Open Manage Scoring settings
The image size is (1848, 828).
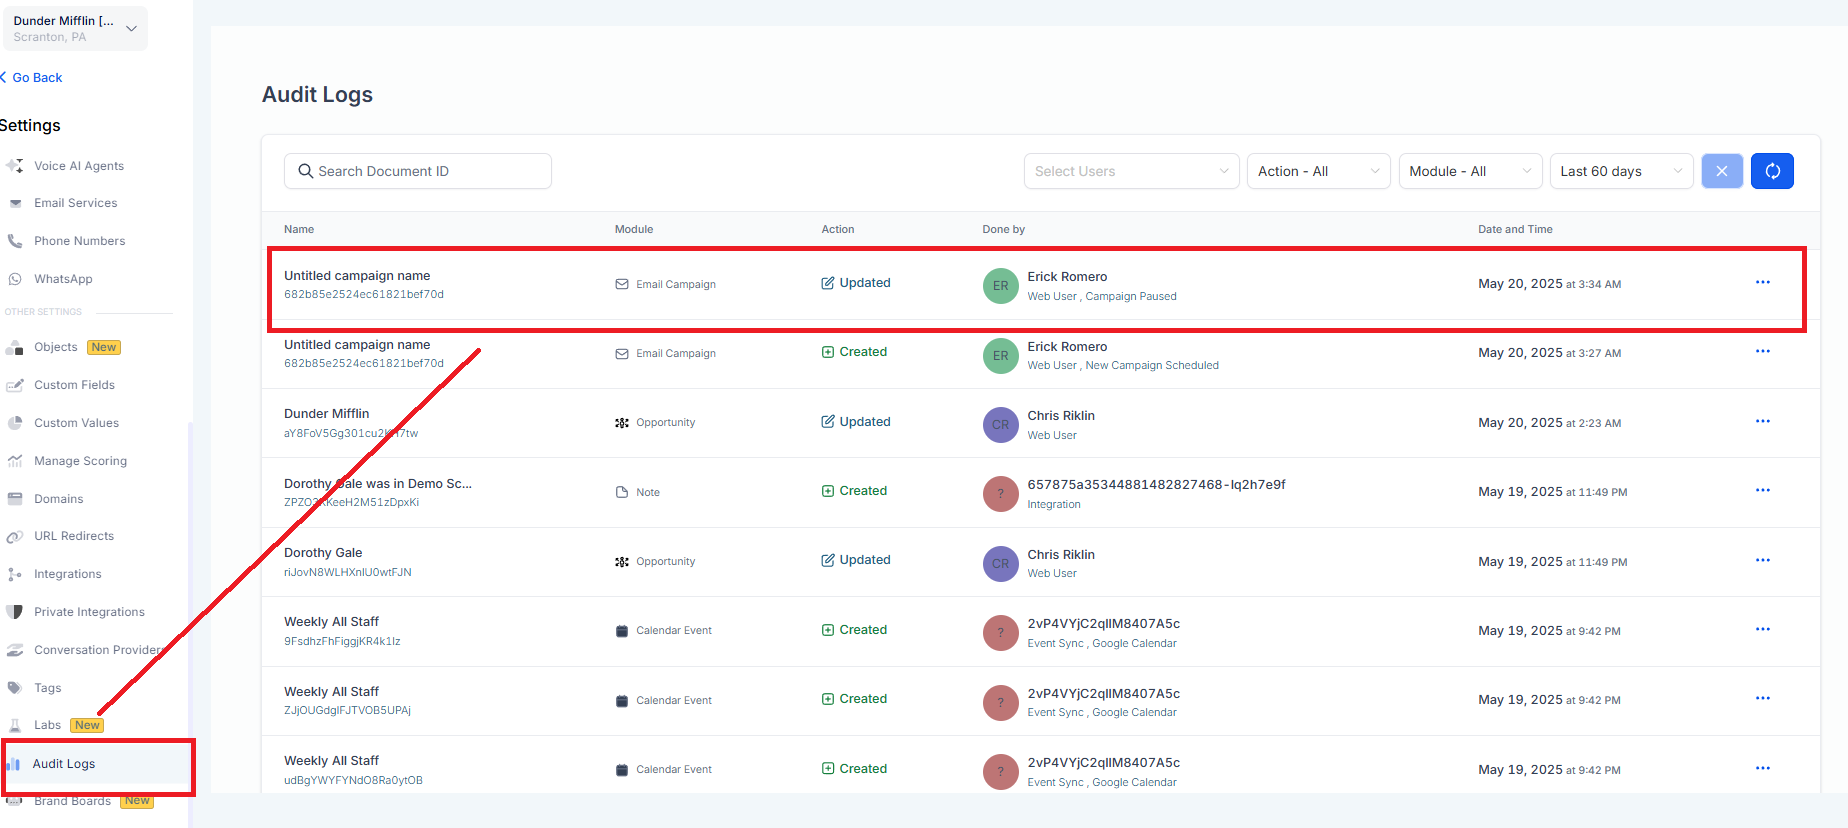point(80,461)
